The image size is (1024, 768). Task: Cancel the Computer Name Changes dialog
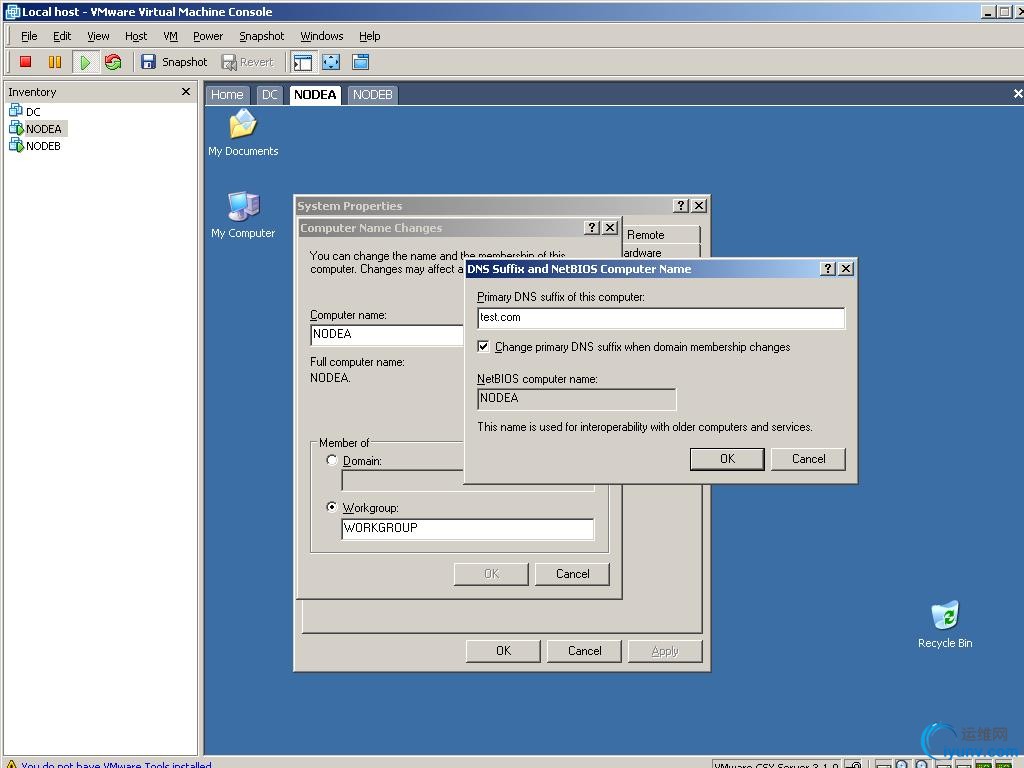tap(572, 574)
